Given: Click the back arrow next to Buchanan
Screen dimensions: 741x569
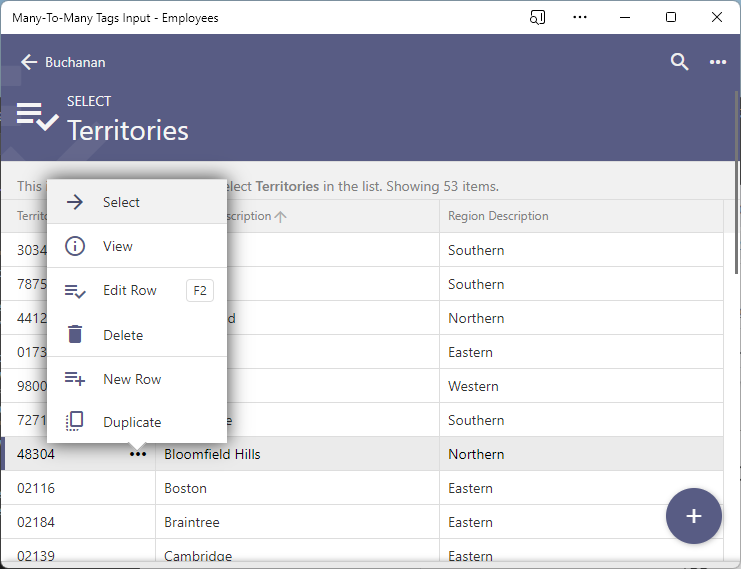Looking at the screenshot, I should tap(29, 62).
